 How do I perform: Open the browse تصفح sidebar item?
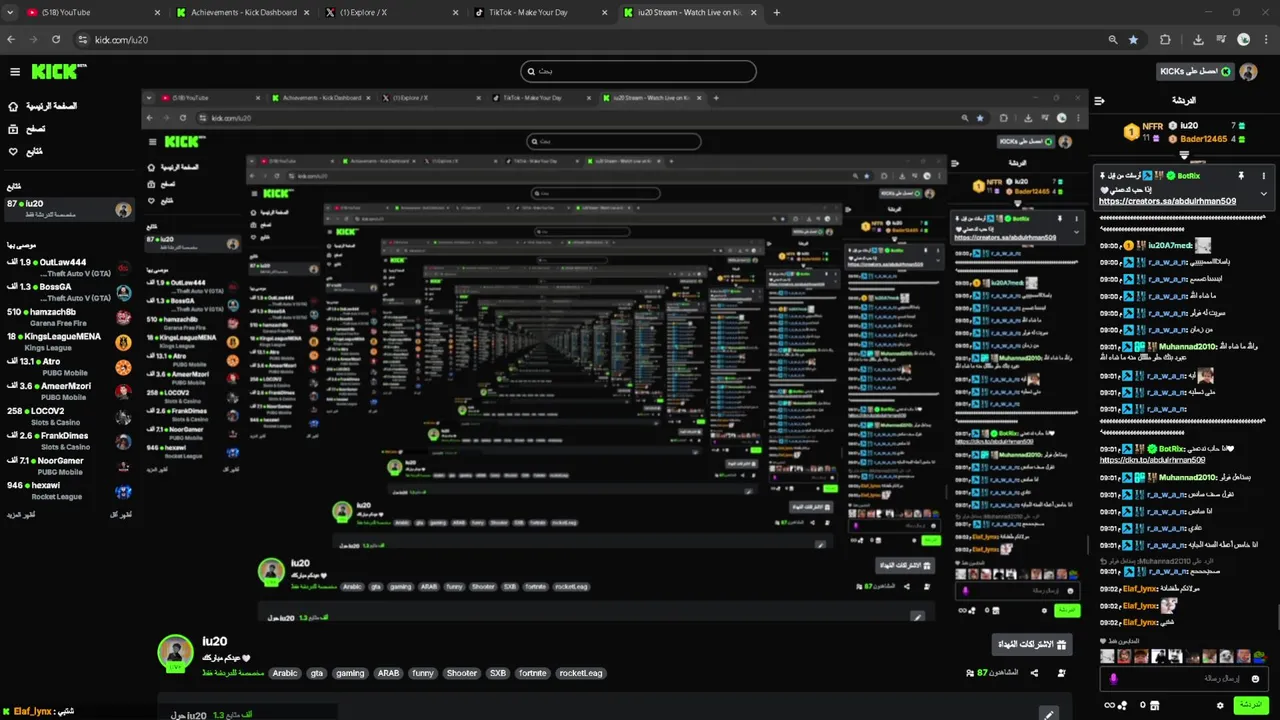tap(27, 129)
